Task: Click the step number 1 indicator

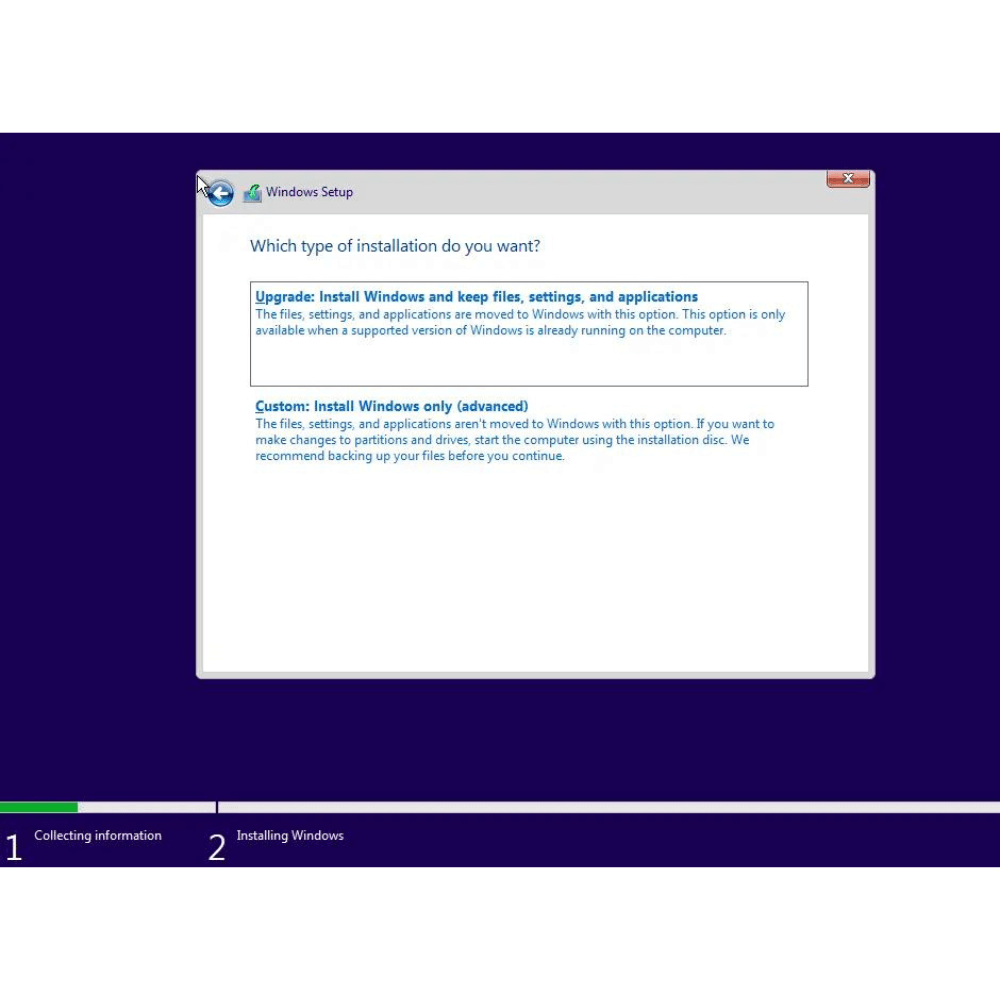Action: tap(13, 848)
